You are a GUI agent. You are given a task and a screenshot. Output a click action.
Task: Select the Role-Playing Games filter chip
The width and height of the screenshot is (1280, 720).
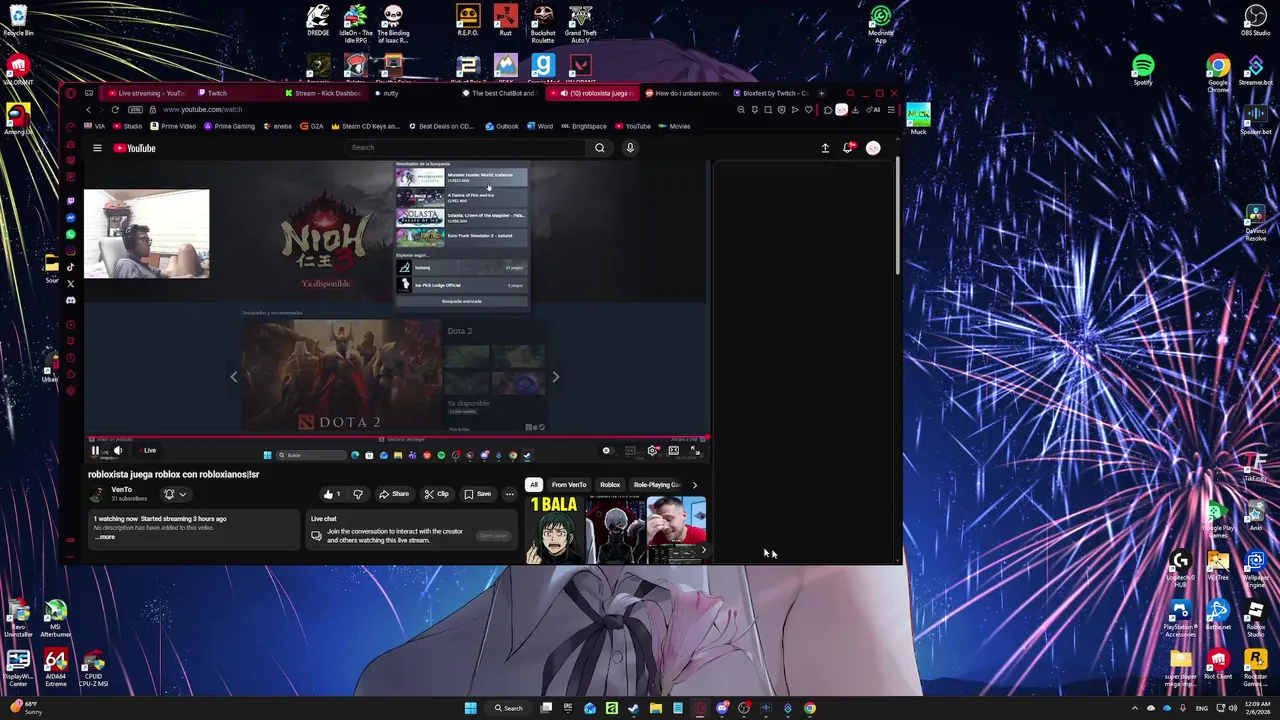(x=656, y=485)
